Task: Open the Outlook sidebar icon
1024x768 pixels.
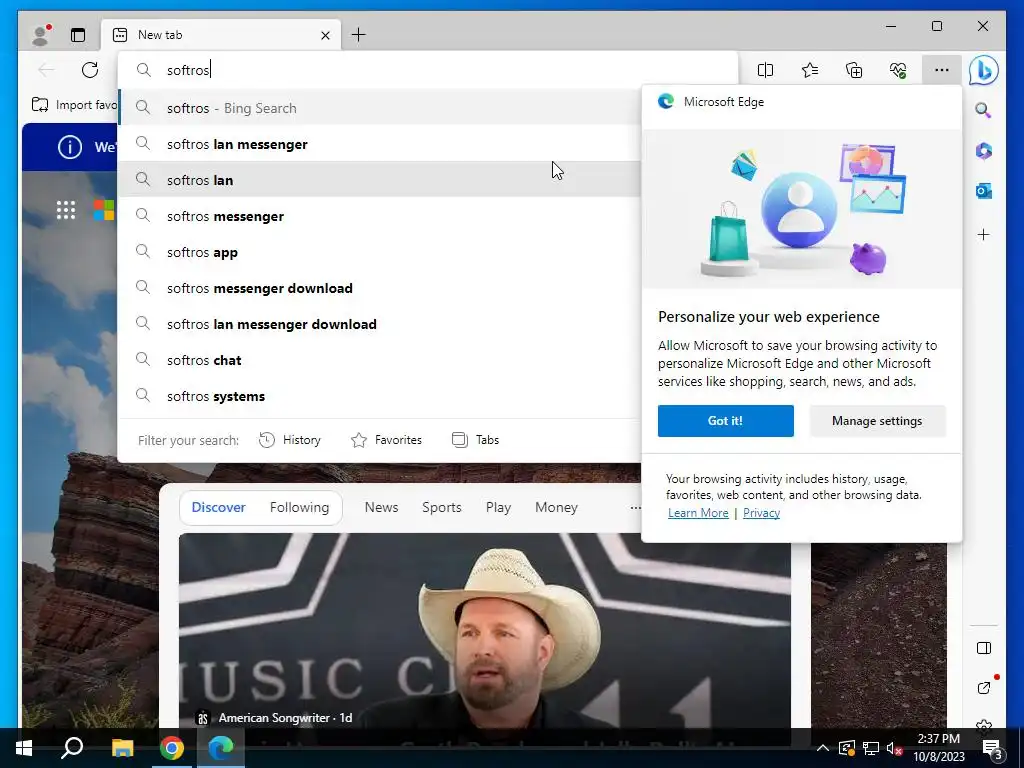Action: [x=984, y=191]
